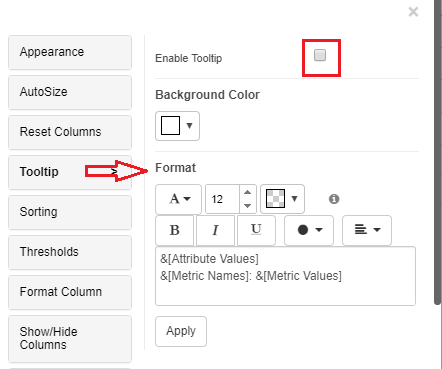Click the info icon near Format
Viewport: 442px width, 369px height.
tap(334, 199)
